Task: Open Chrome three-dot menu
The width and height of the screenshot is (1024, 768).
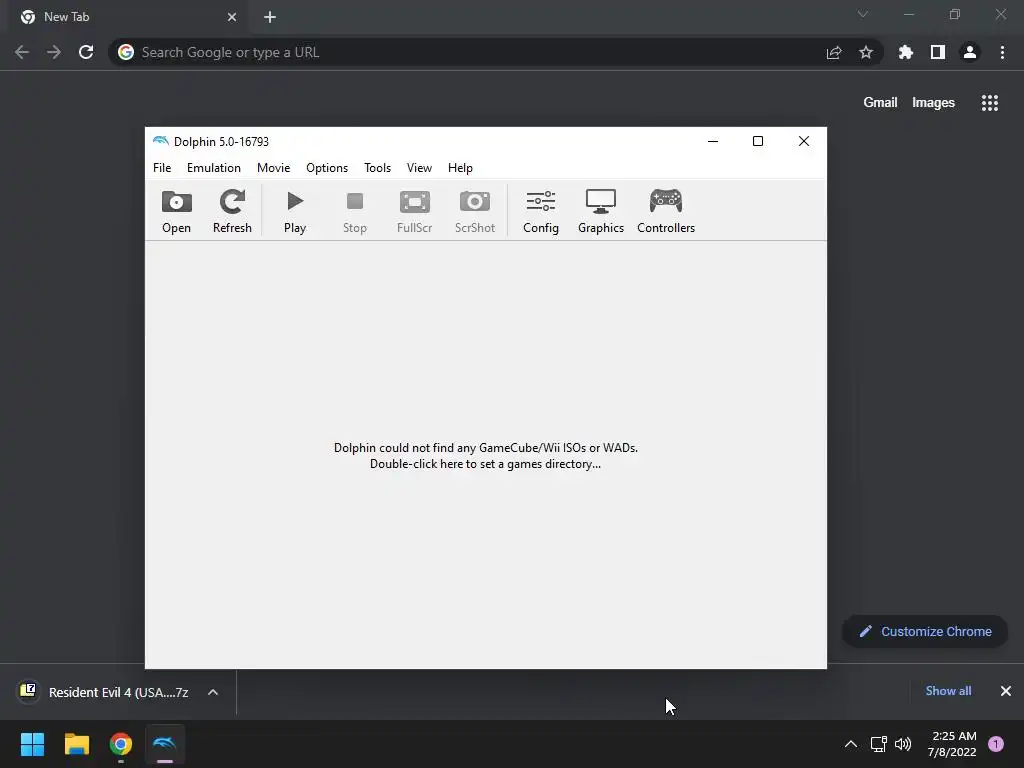Action: click(x=1002, y=52)
